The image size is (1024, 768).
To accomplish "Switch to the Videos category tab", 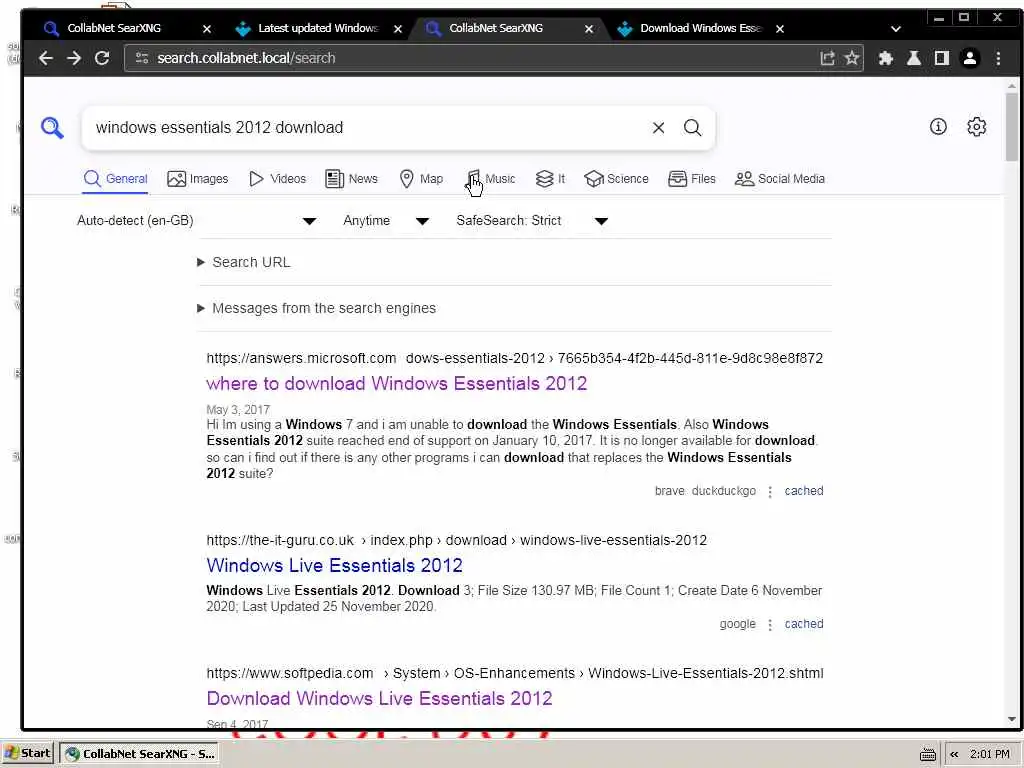I will [x=278, y=179].
